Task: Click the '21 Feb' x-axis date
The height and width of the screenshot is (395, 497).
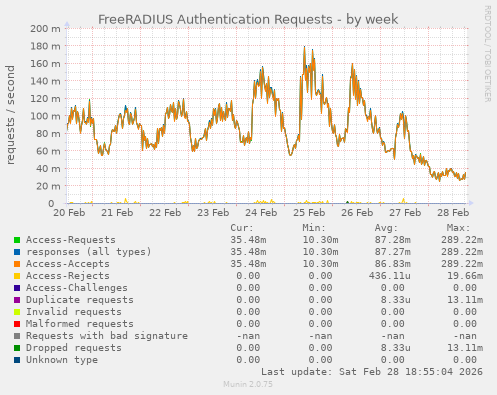Action: (117, 213)
